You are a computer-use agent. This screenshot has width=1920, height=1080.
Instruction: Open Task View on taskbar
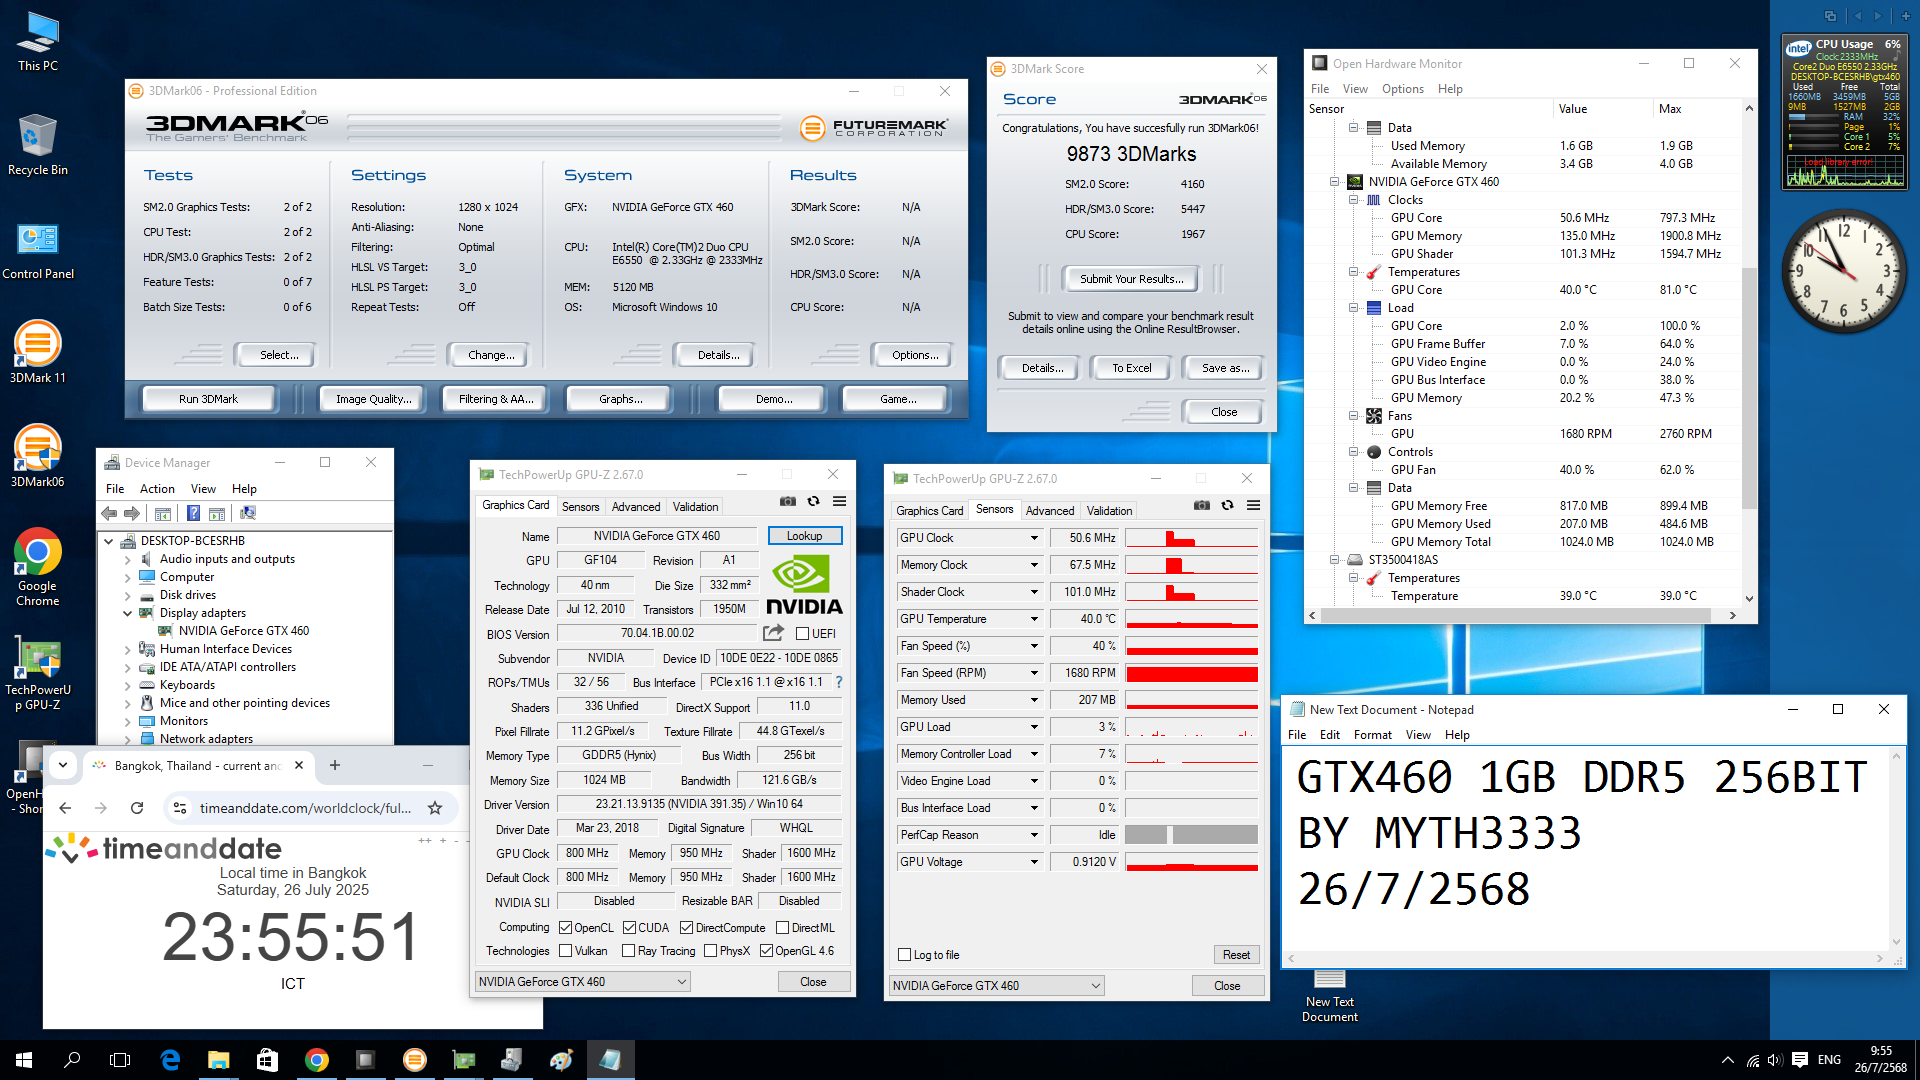tap(120, 1060)
